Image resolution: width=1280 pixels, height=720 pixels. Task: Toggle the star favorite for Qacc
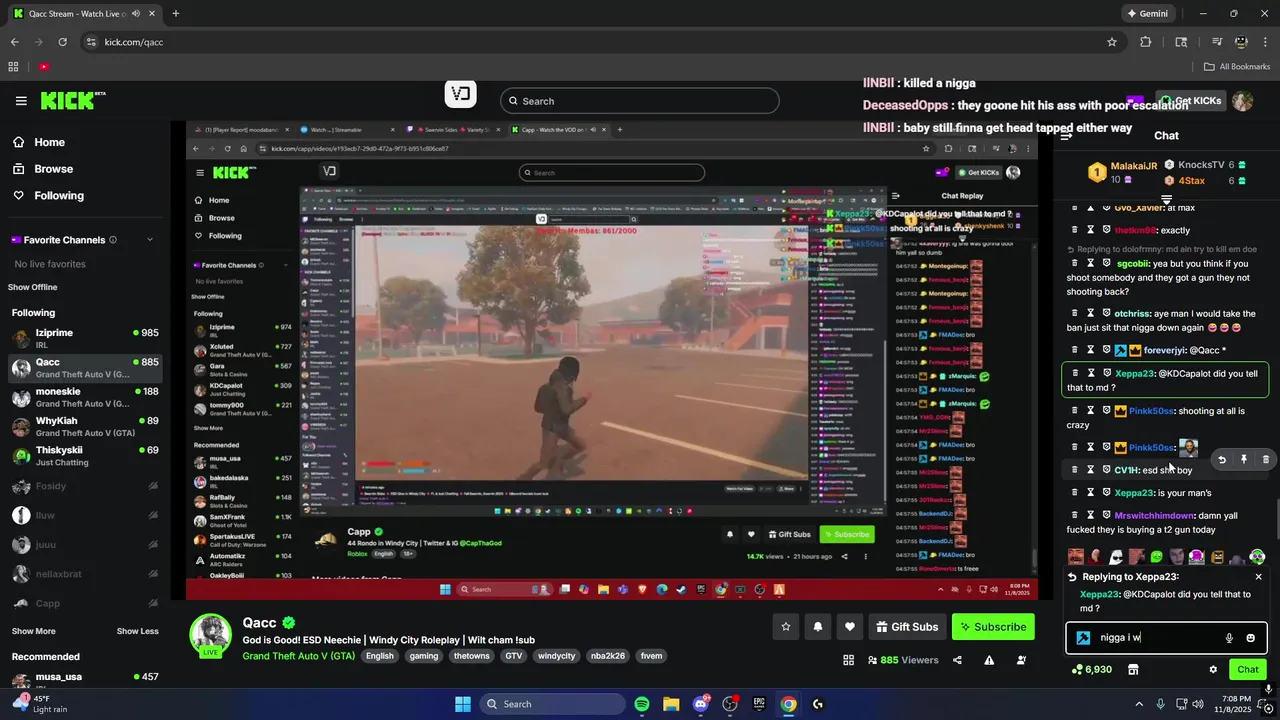(786, 627)
